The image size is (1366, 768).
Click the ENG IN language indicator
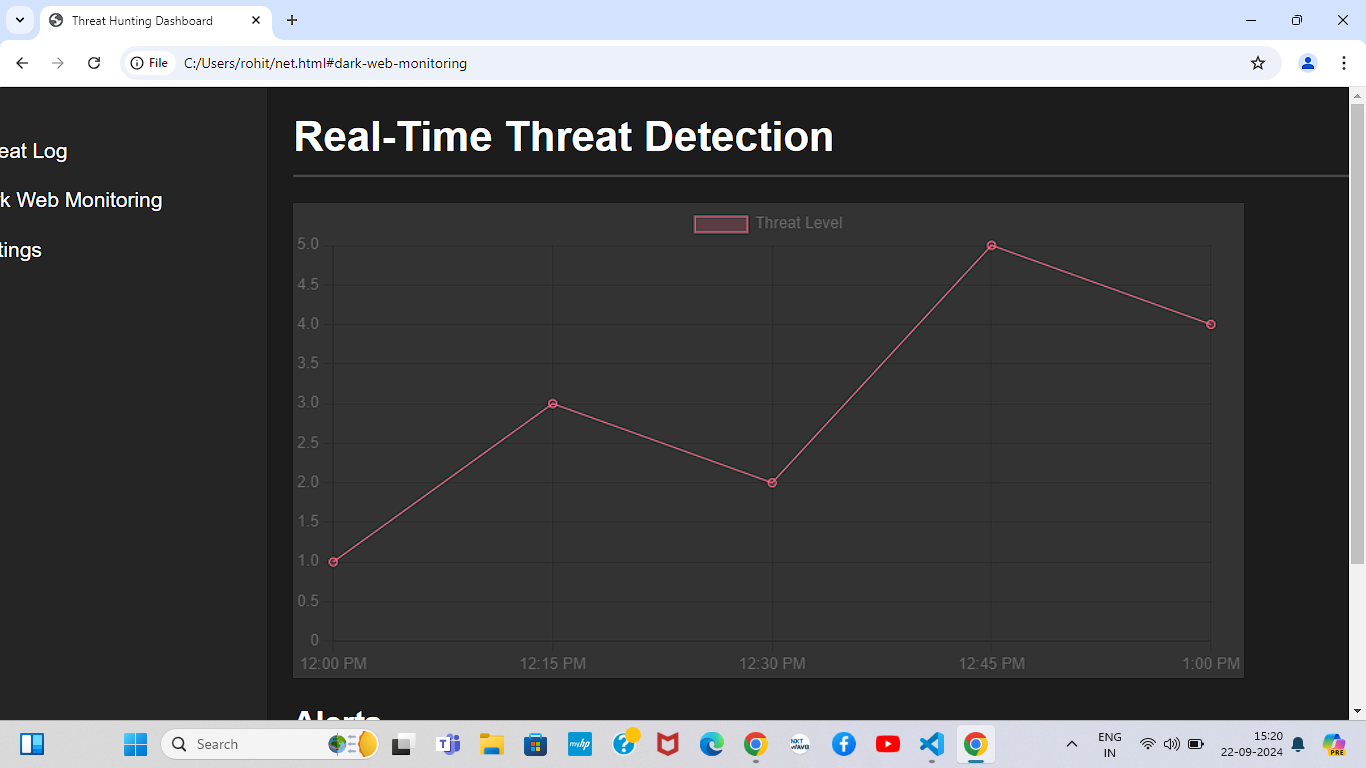1110,744
